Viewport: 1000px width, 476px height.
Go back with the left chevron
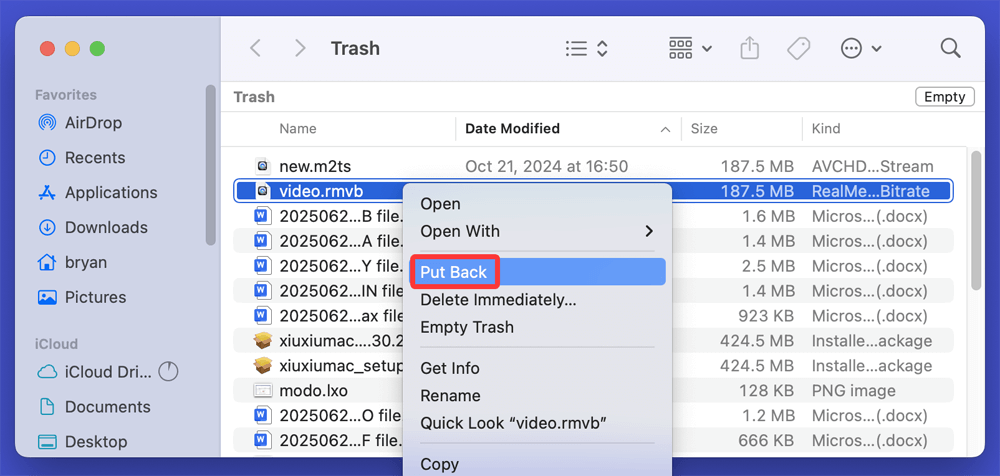(x=256, y=48)
